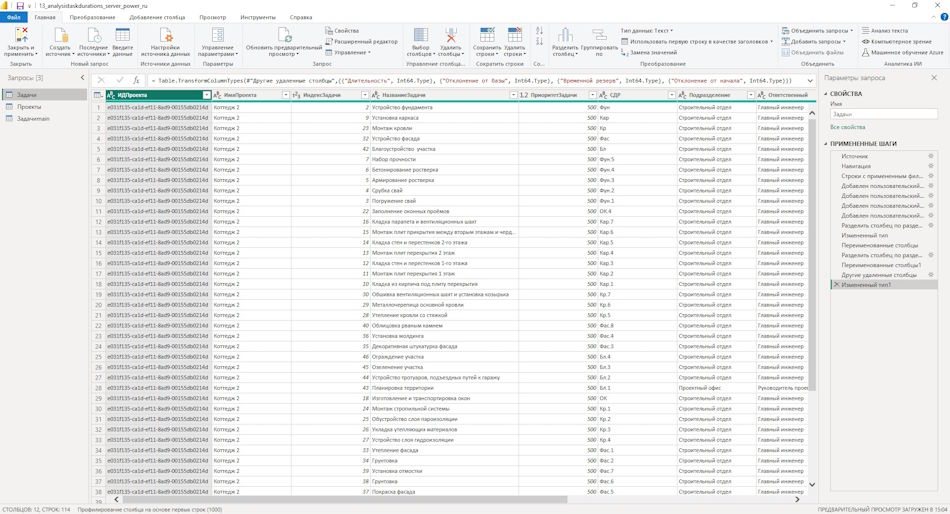This screenshot has height=514, width=950.
Task: Open settings gear for Источник step
Action: 931,156
